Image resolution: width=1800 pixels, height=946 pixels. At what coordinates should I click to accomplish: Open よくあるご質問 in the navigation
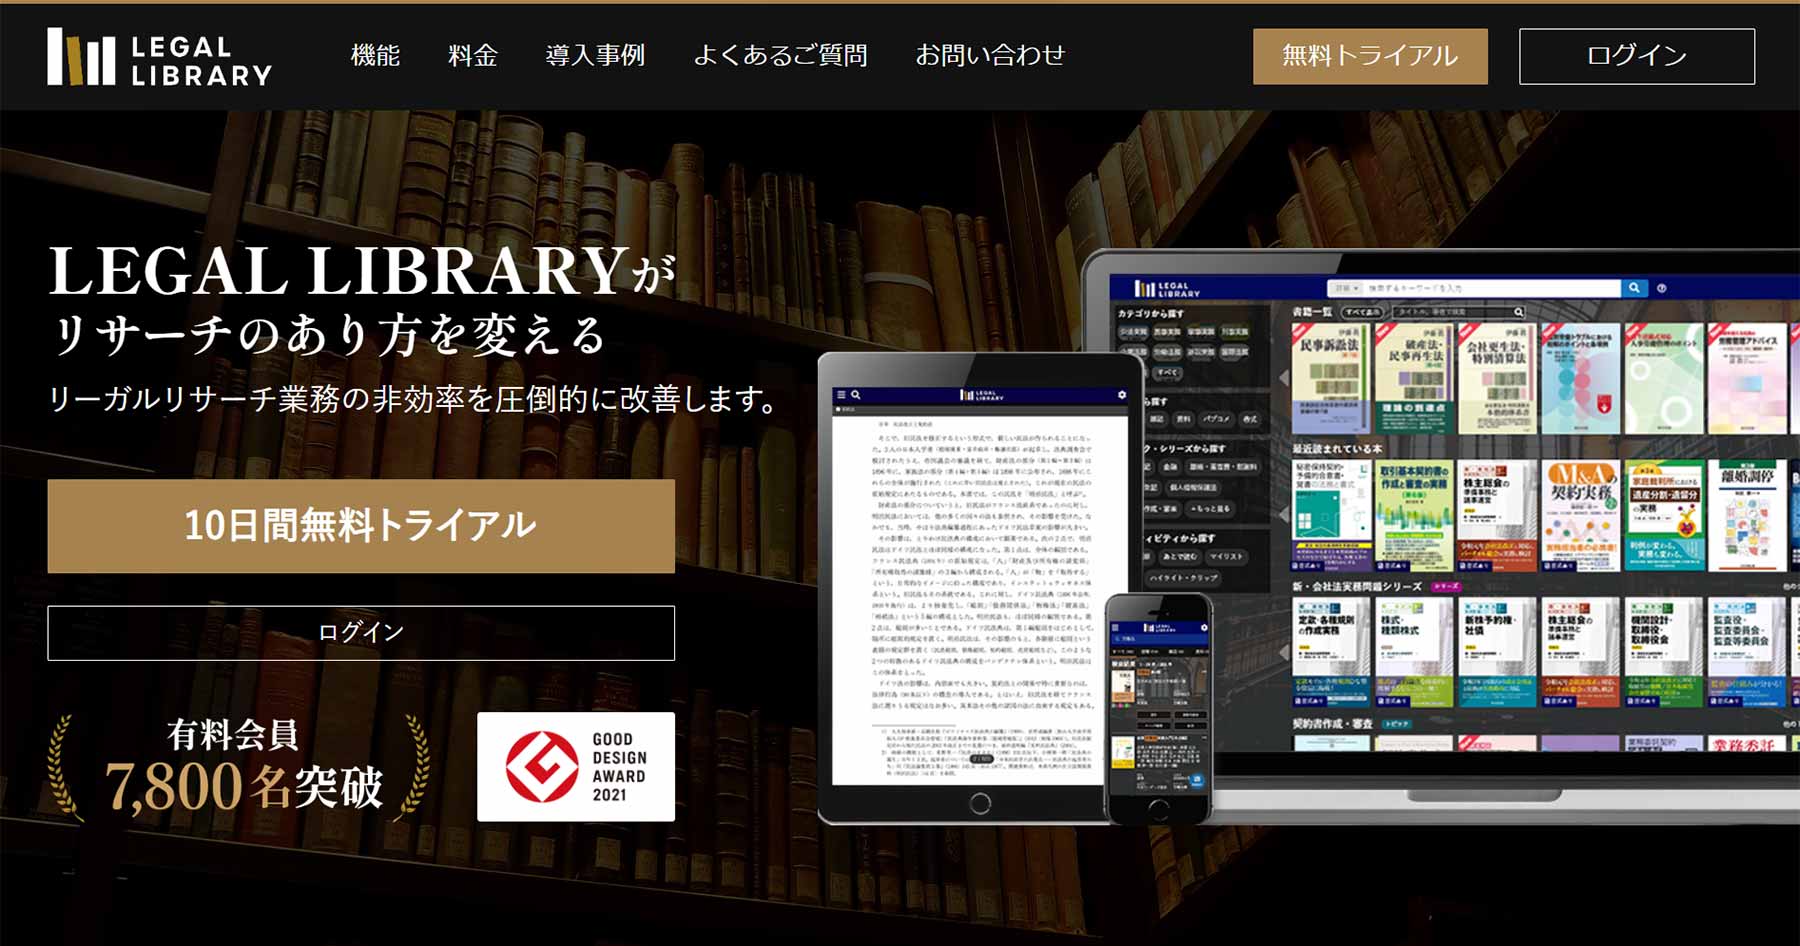click(780, 55)
